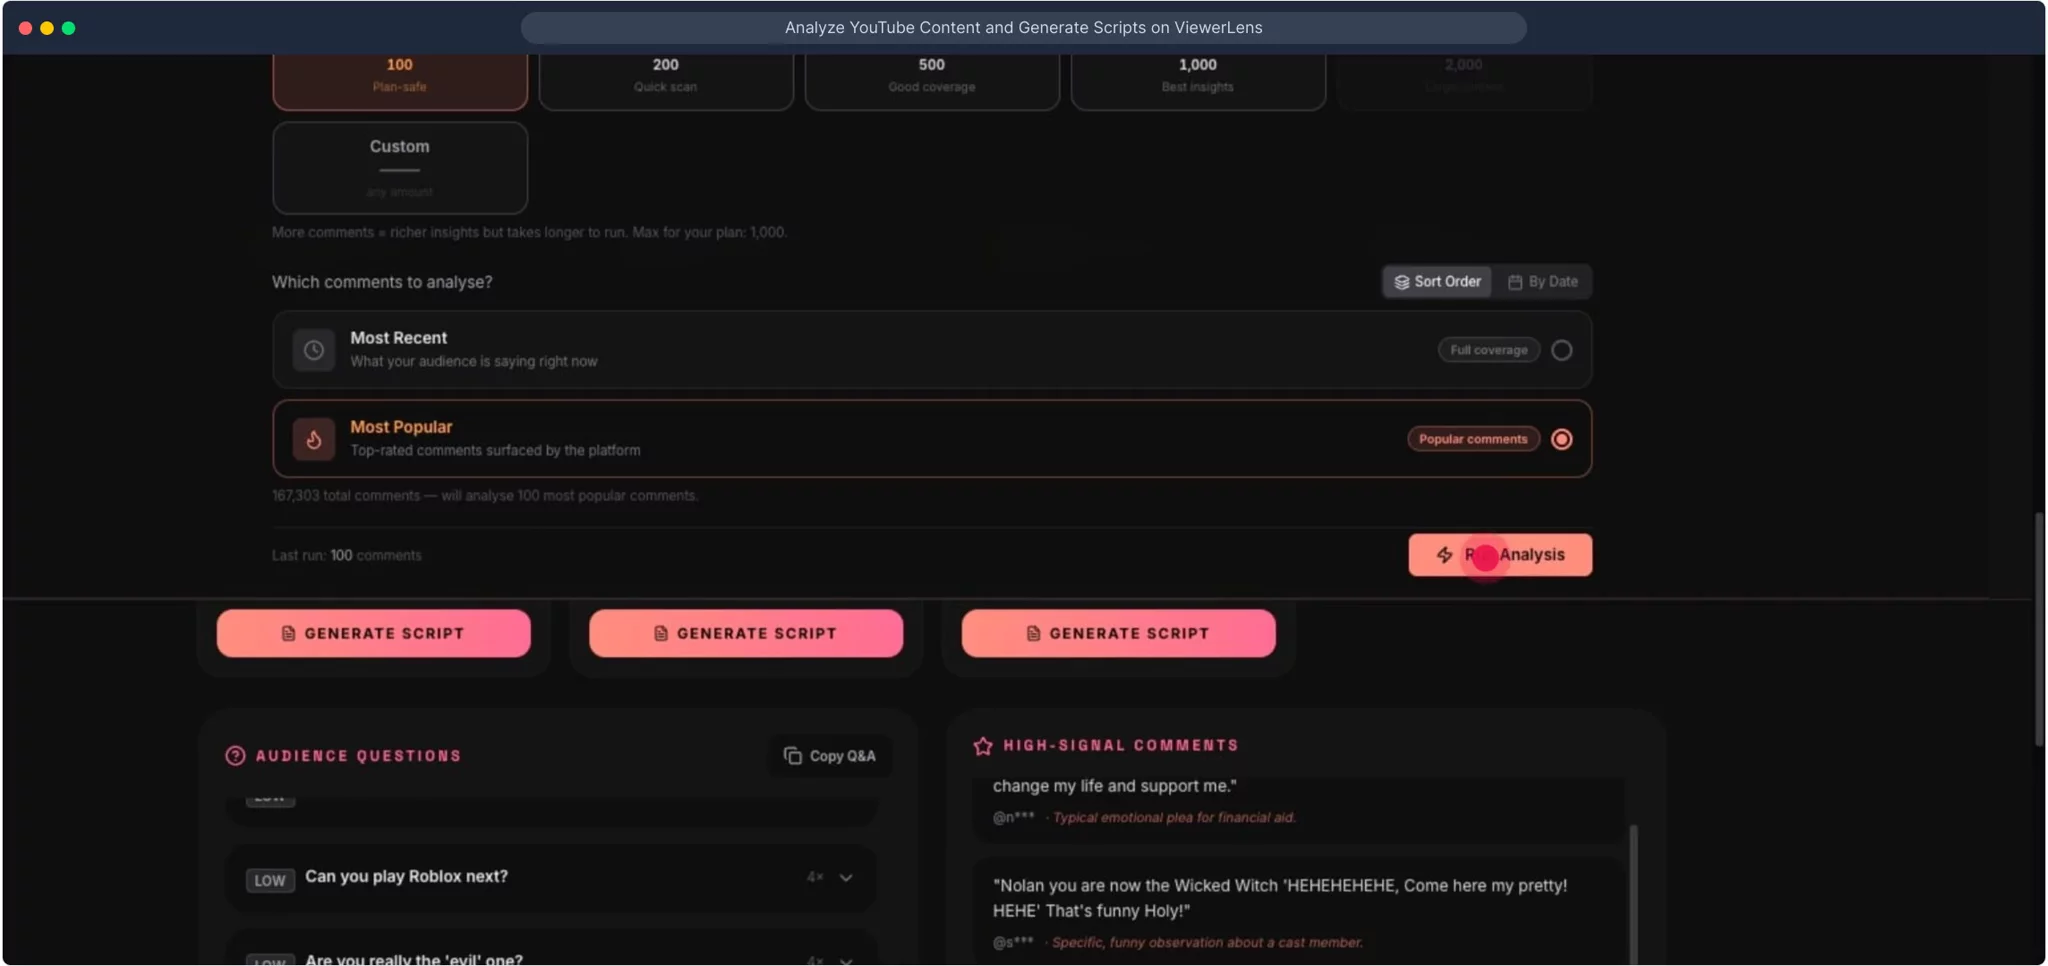Click the page scrollbar on the right

point(2039,630)
